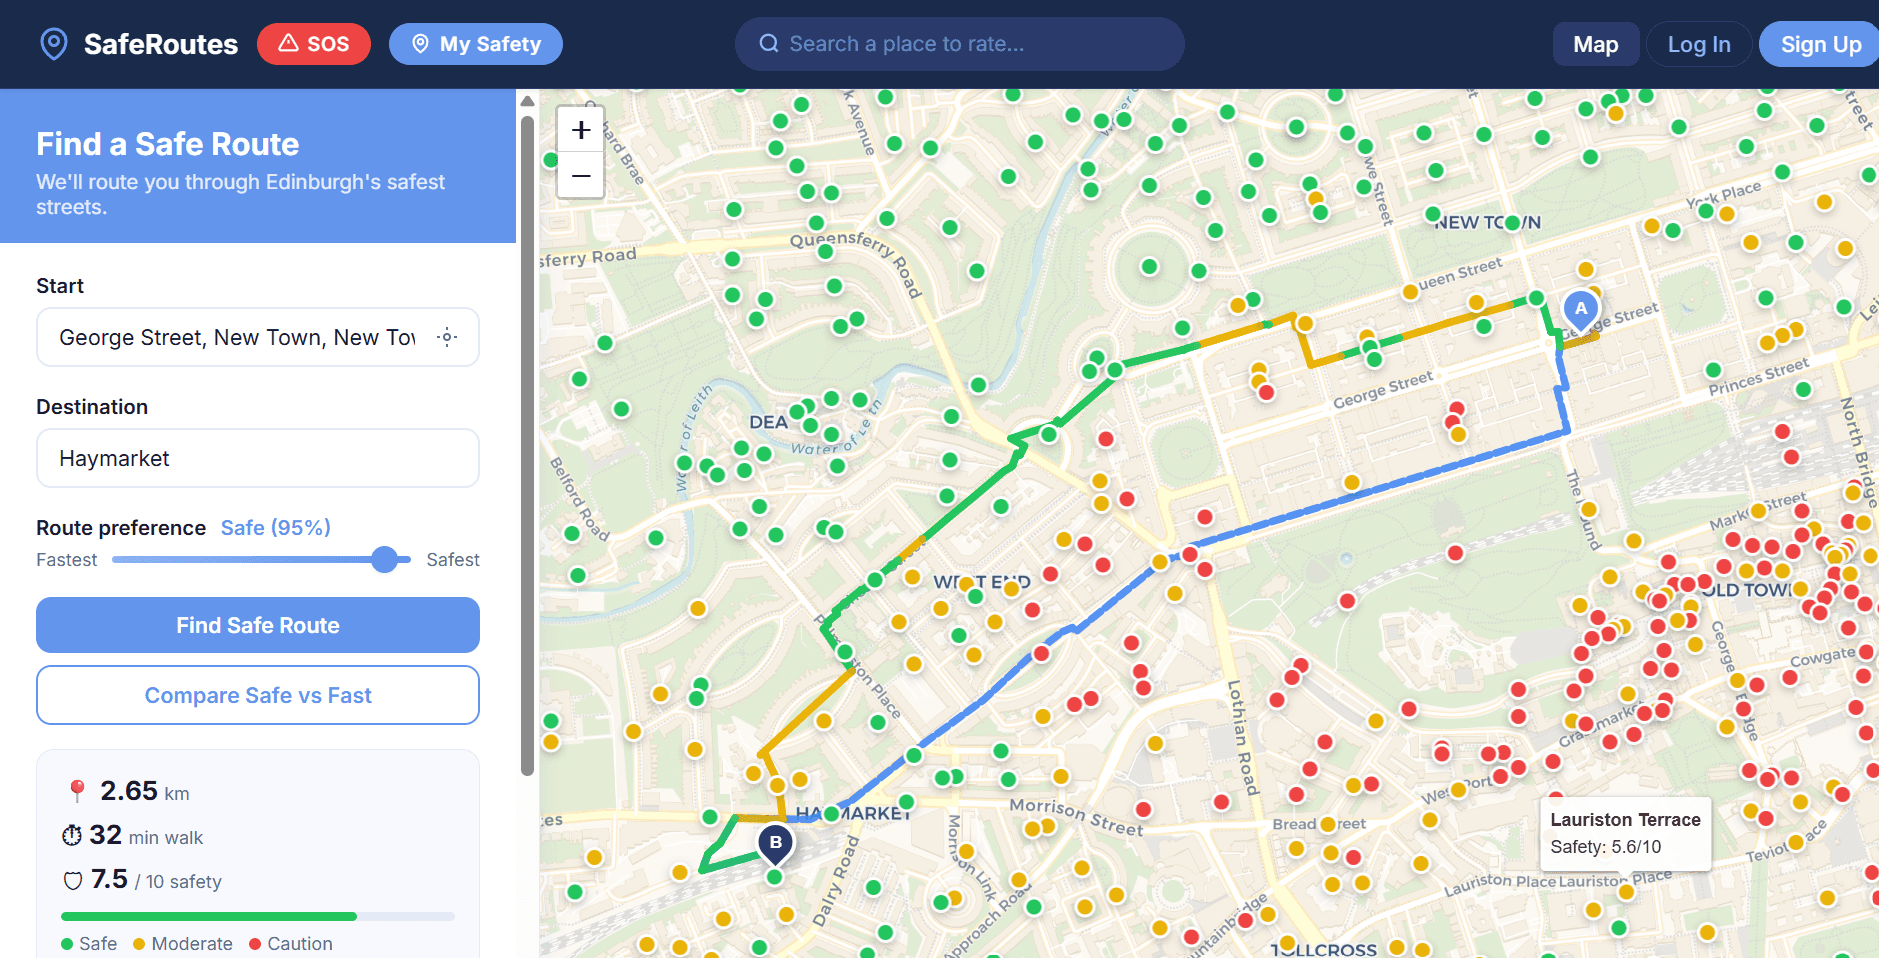The image size is (1879, 958).
Task: Click the safety score progress bar
Action: pyautogui.click(x=258, y=916)
